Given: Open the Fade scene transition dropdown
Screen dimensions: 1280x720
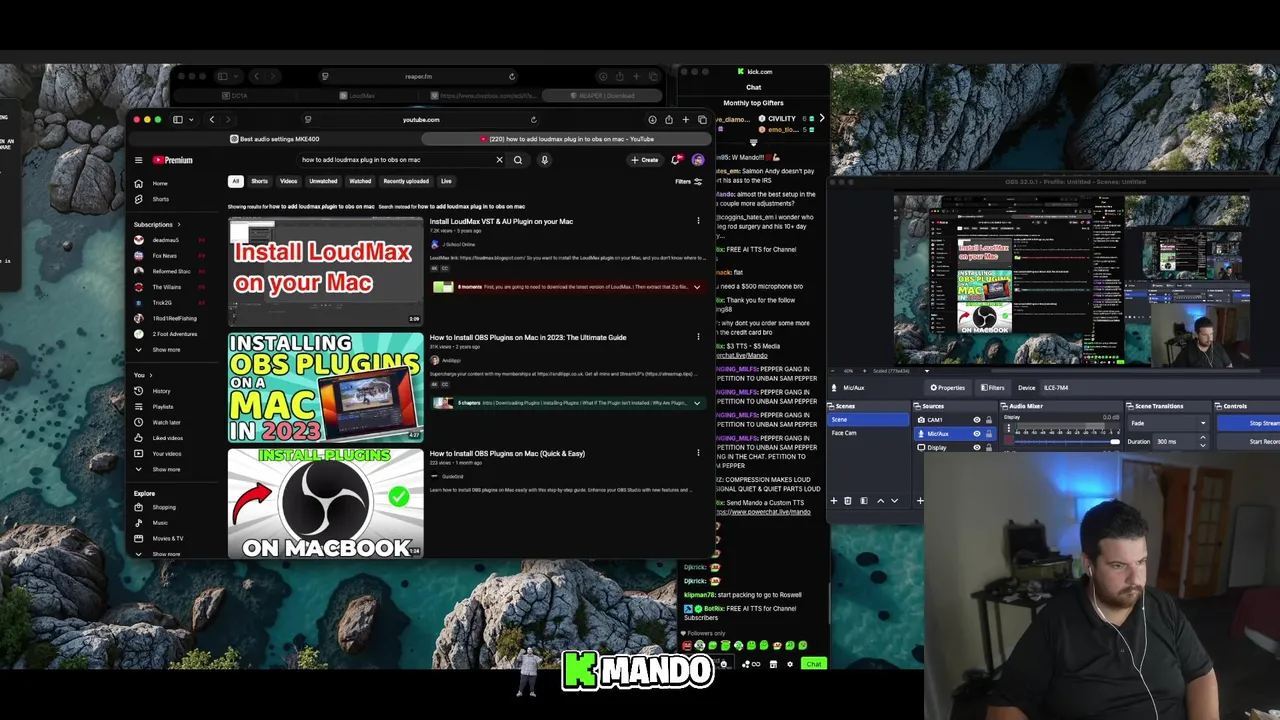Looking at the screenshot, I should (1168, 423).
